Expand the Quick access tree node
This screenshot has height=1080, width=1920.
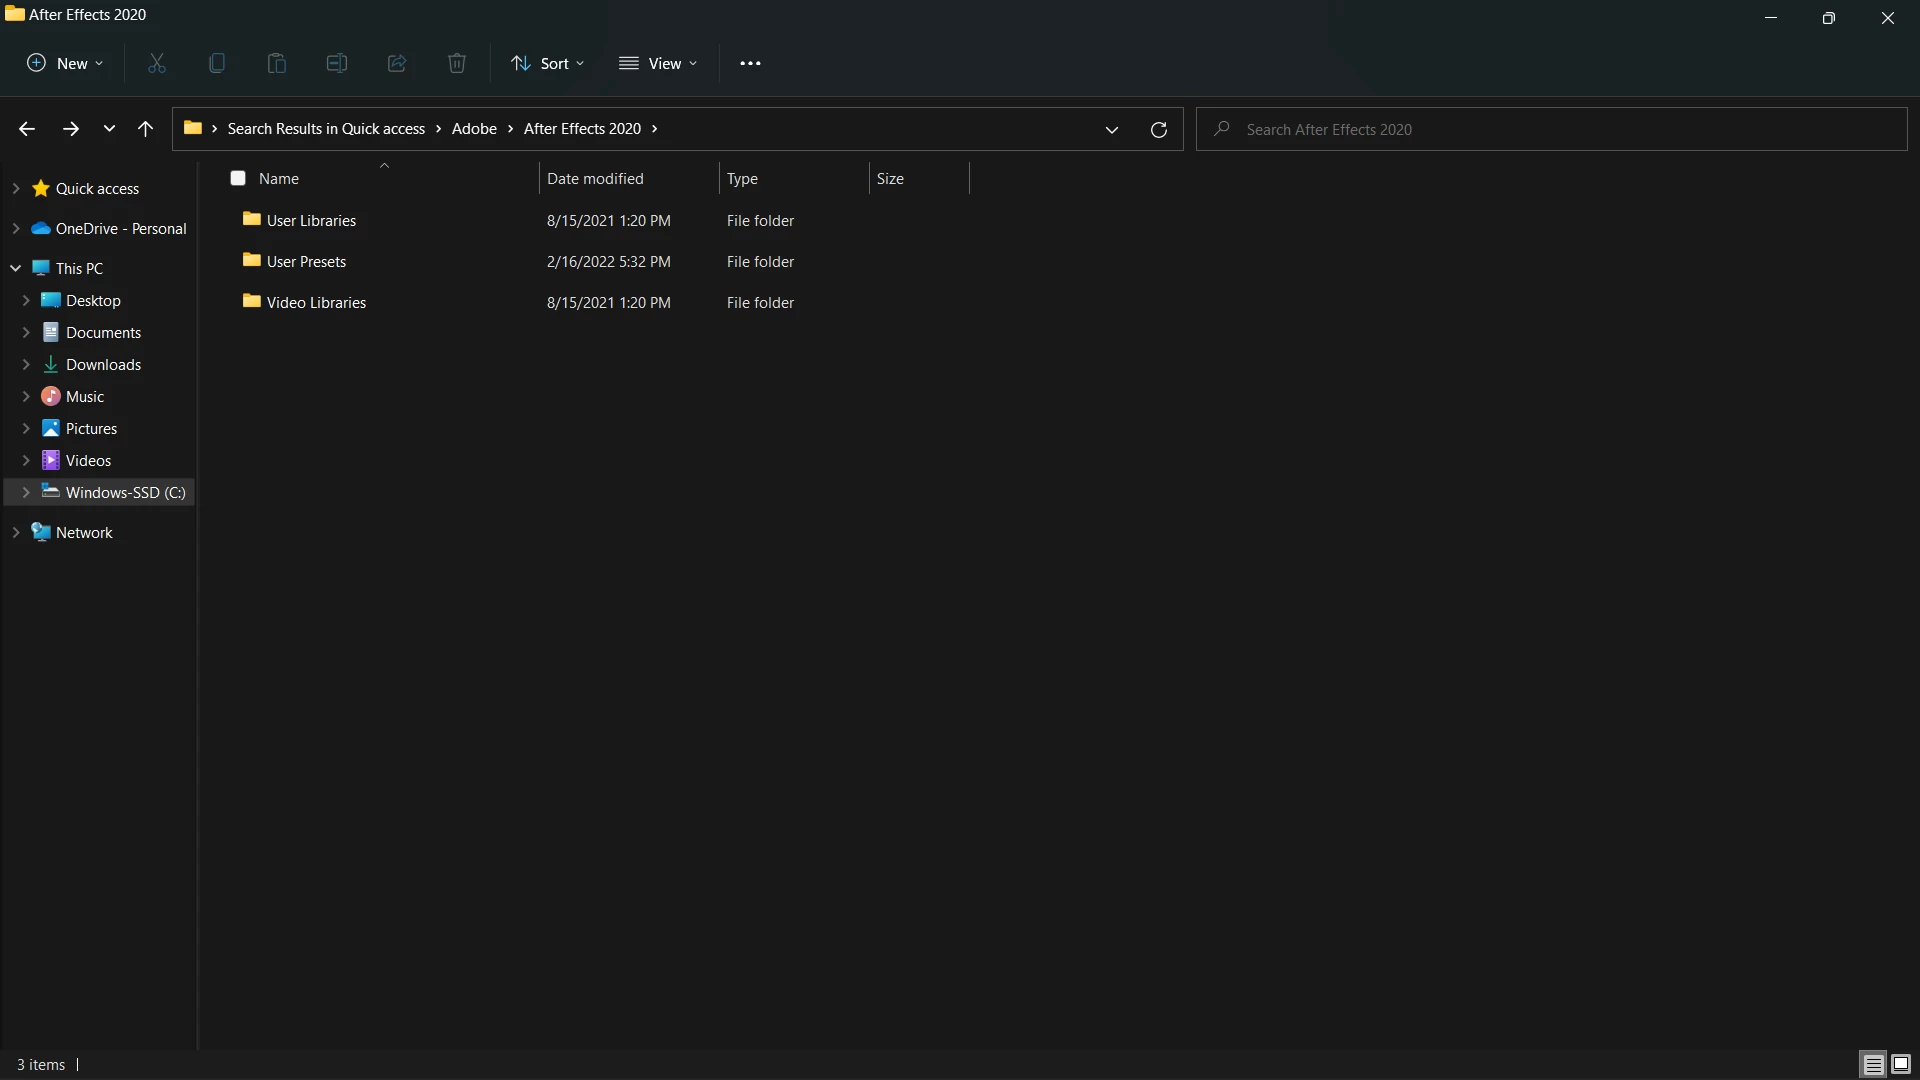click(16, 188)
